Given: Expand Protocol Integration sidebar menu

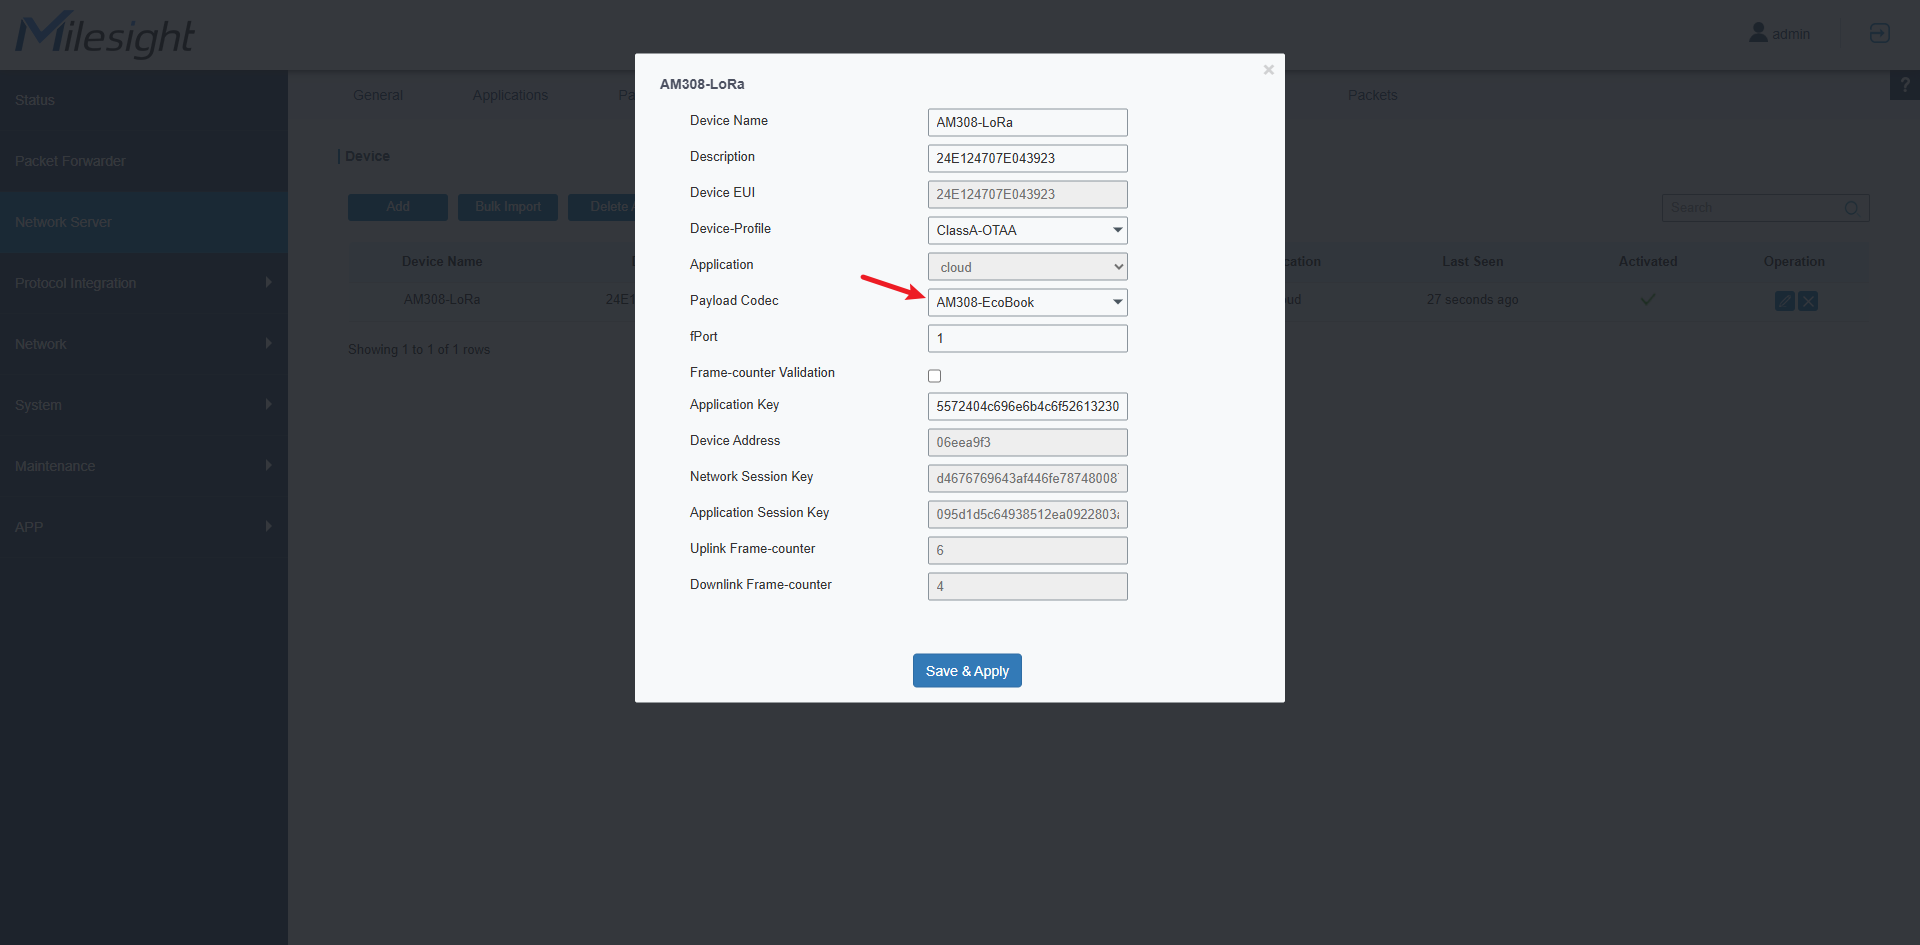Looking at the screenshot, I should (144, 283).
